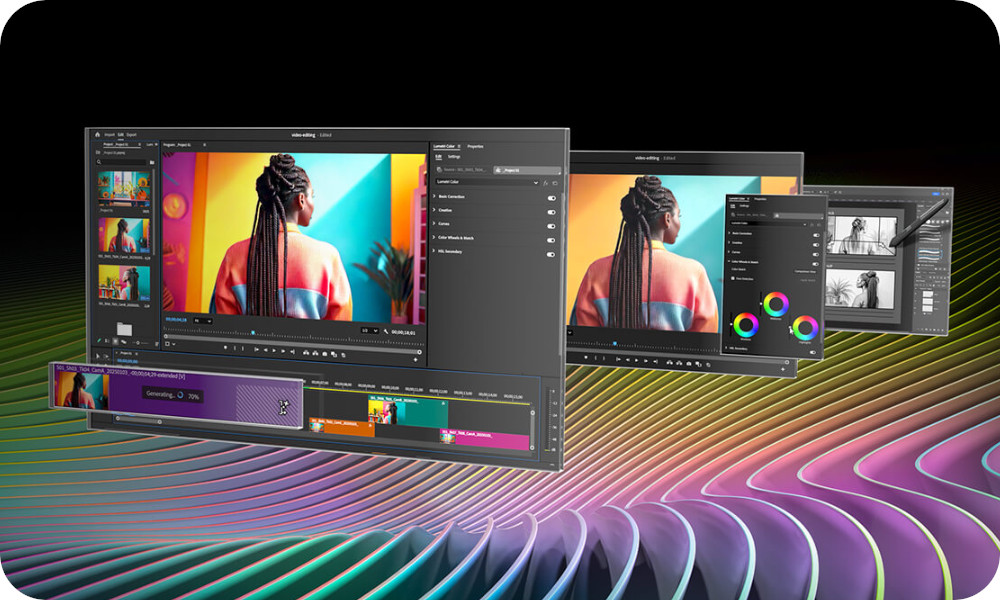Expand the Creative section chevron
The width and height of the screenshot is (1000, 600).
[x=433, y=212]
